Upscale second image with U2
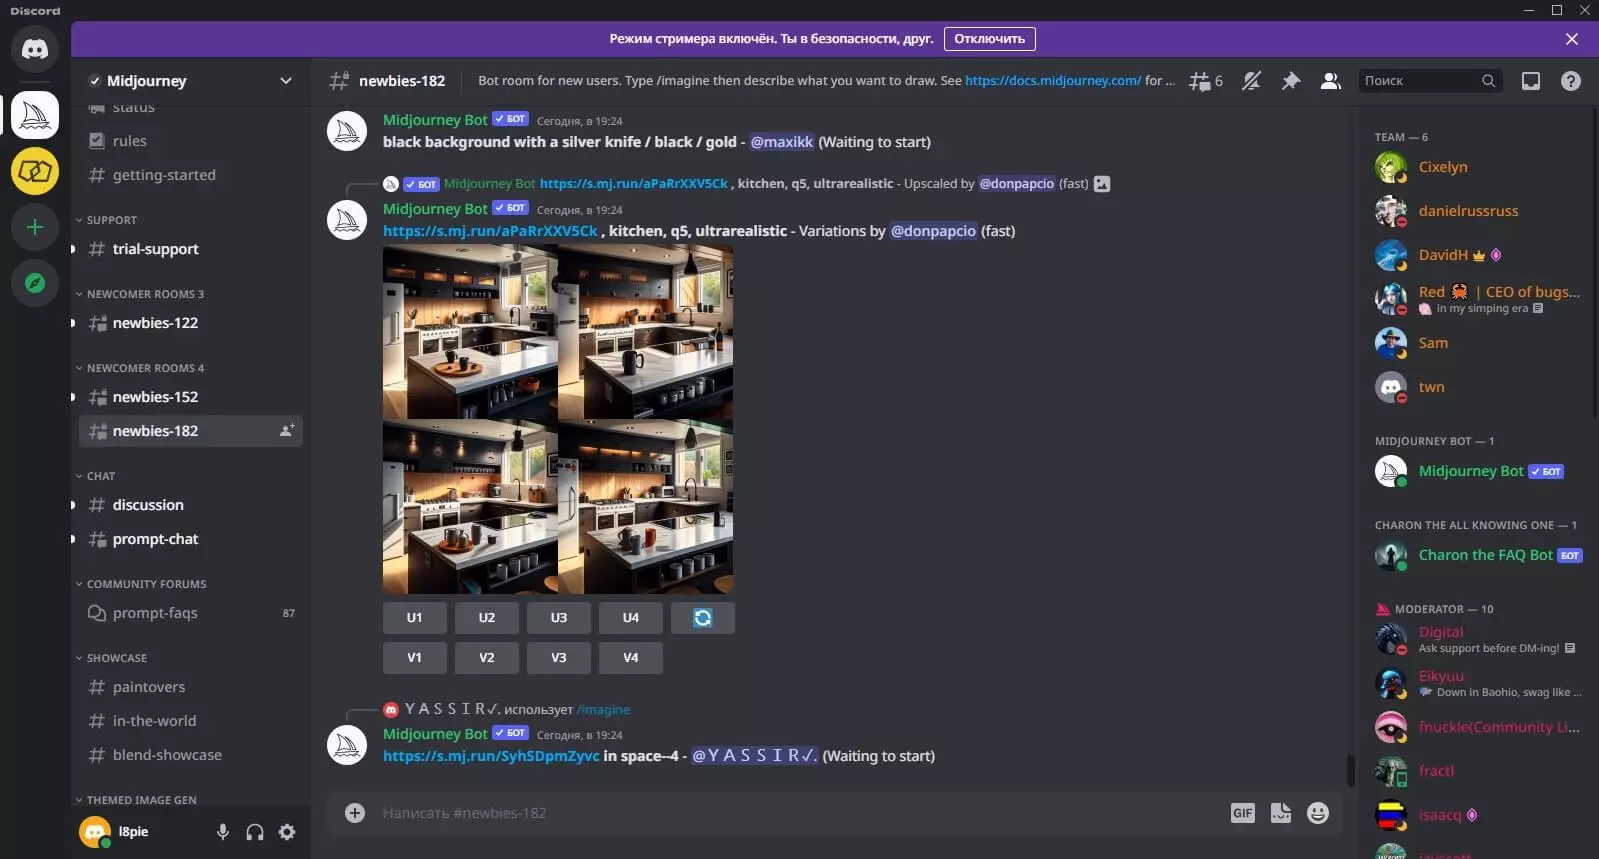1599x859 pixels. click(x=486, y=618)
